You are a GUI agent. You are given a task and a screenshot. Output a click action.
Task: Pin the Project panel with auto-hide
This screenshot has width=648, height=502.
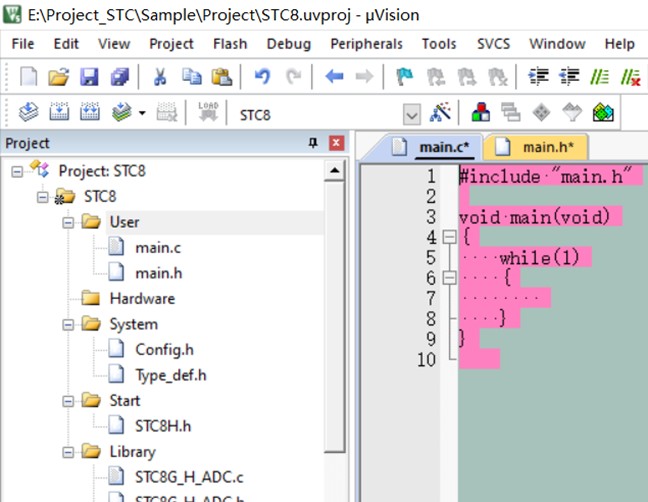point(313,143)
